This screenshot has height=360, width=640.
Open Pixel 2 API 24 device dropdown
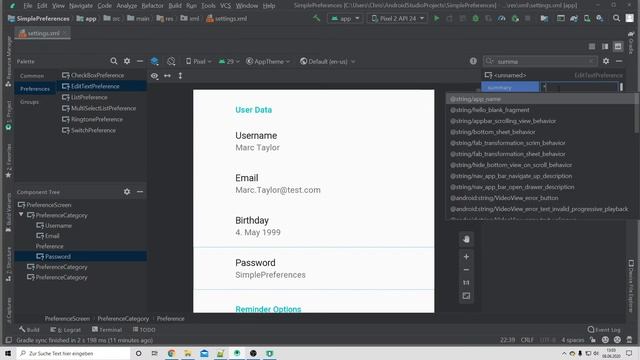(x=398, y=18)
